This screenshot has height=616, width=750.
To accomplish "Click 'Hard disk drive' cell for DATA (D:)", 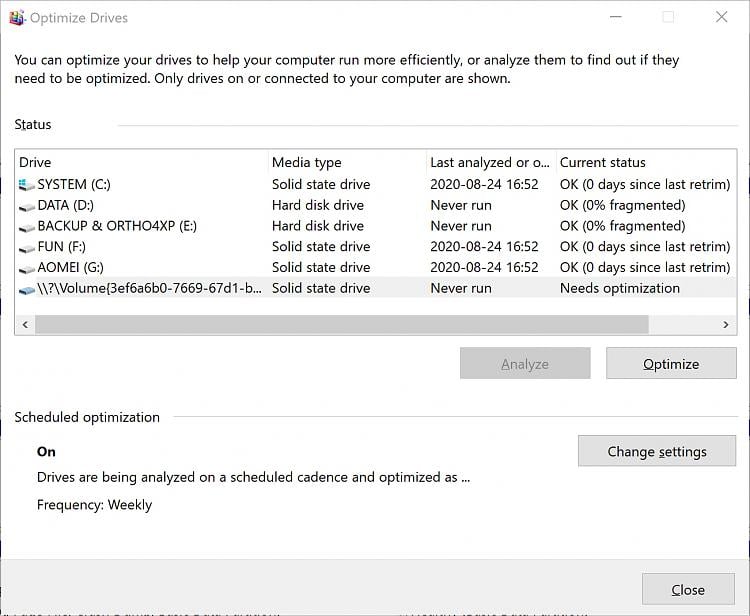I will (318, 205).
